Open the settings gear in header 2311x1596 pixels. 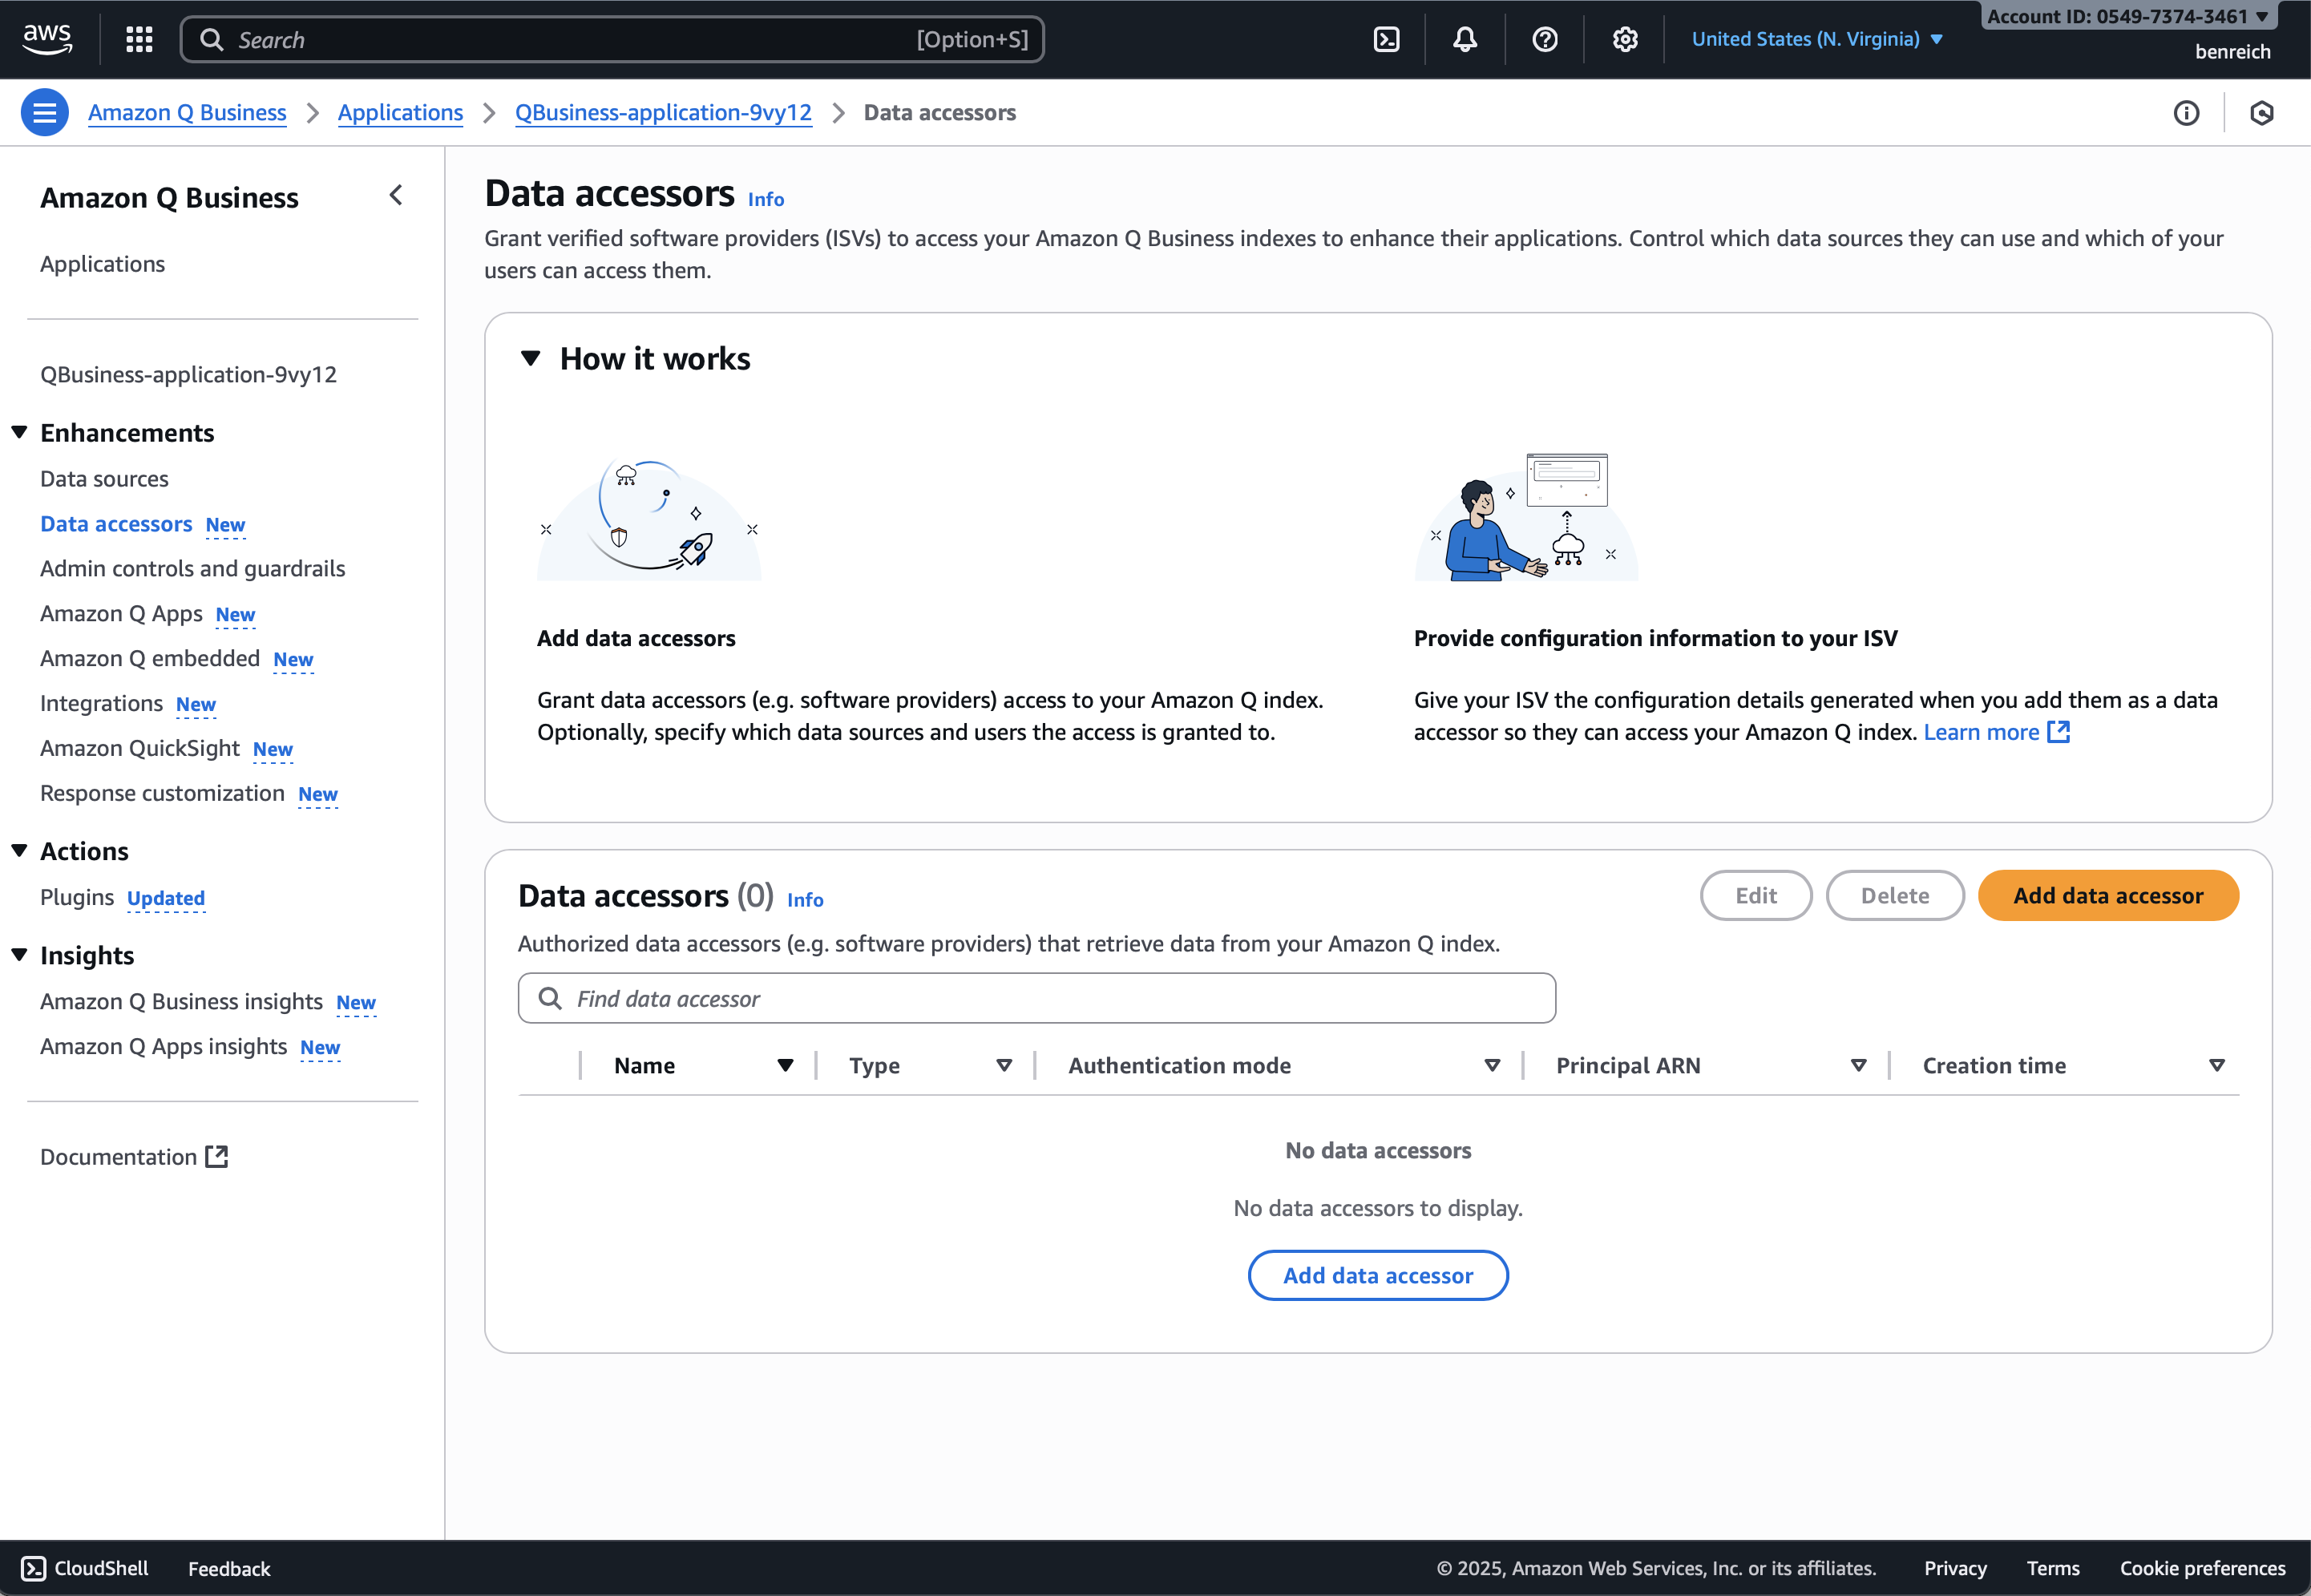click(1625, 39)
